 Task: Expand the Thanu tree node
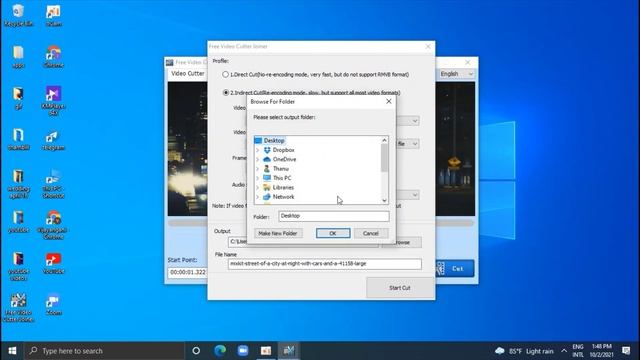[x=258, y=169]
